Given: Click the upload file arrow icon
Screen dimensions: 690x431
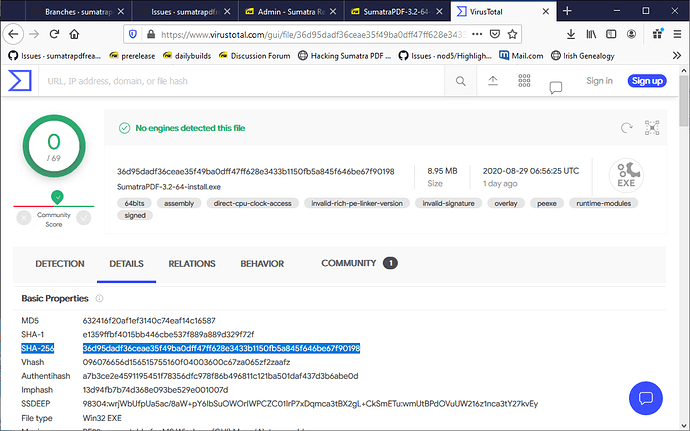Looking at the screenshot, I should click(493, 81).
